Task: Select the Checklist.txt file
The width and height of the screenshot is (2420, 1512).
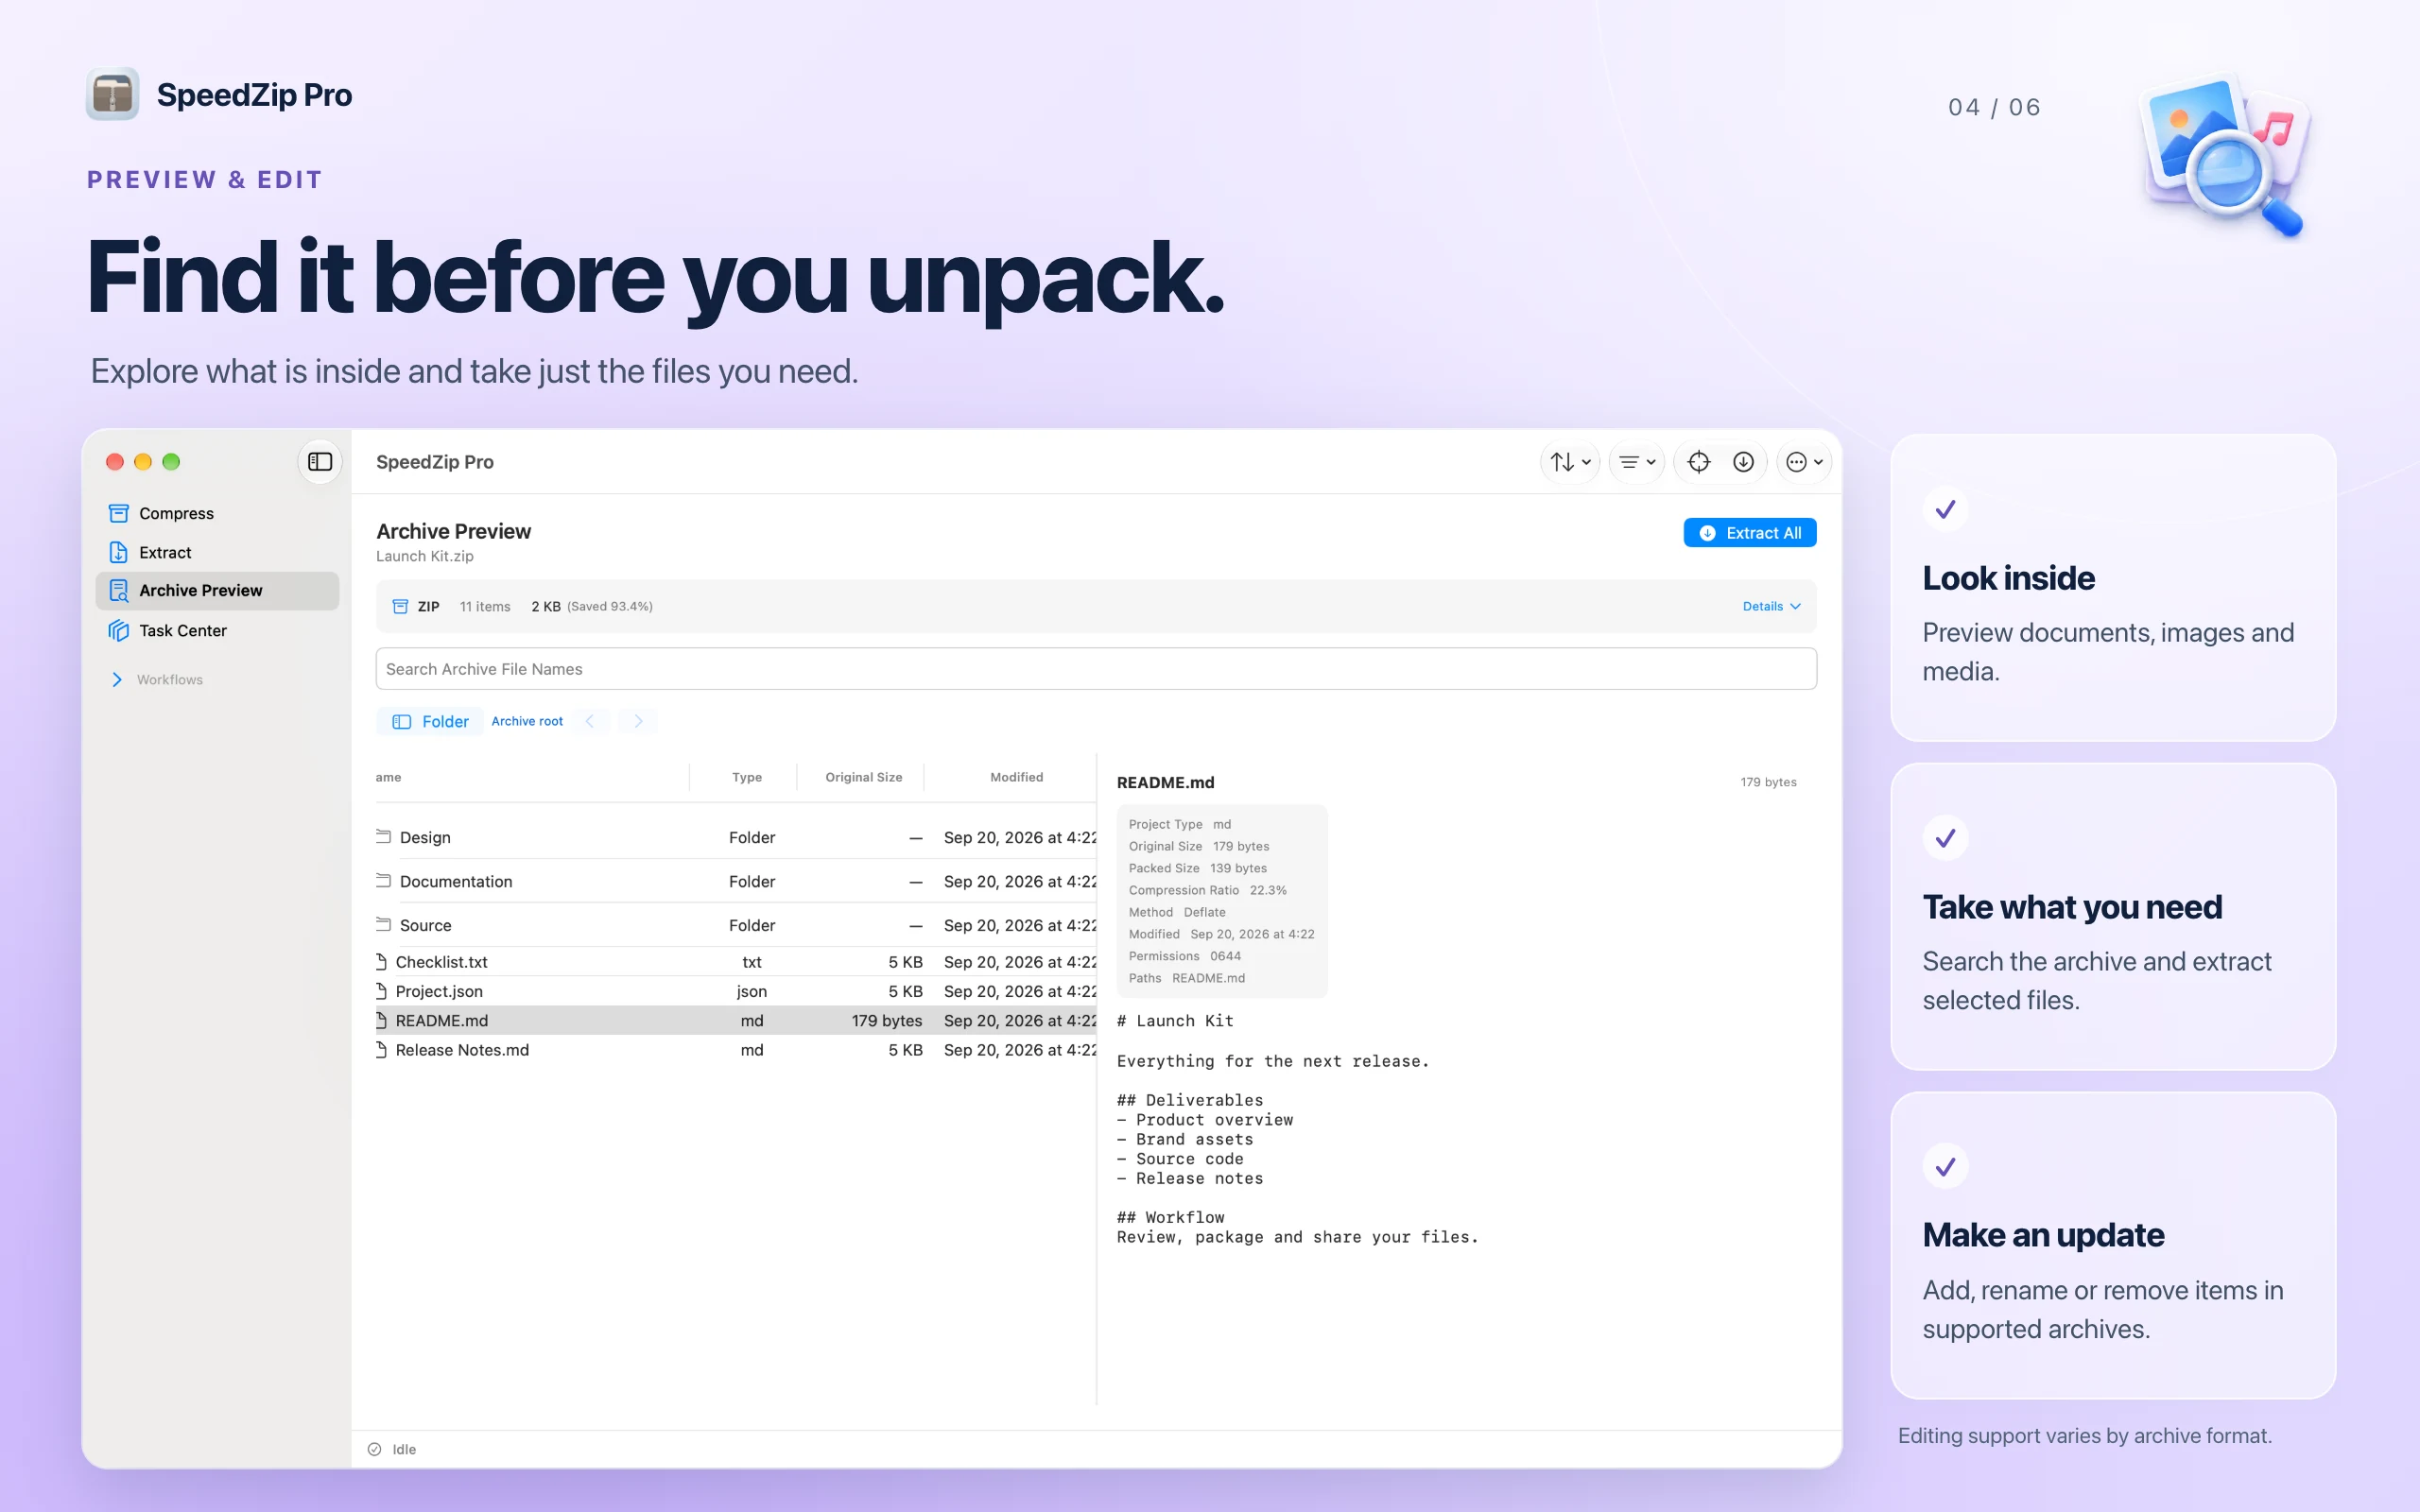Action: click(735, 962)
